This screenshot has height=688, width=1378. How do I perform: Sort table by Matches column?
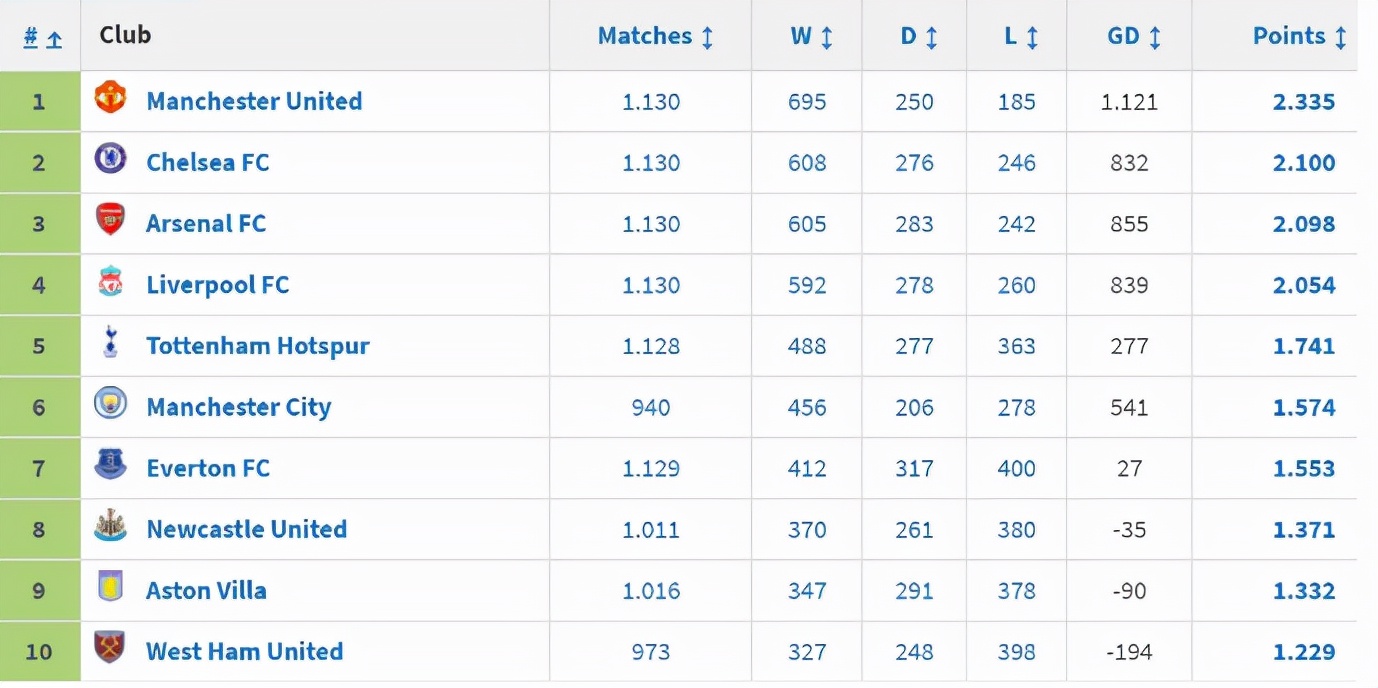click(x=655, y=36)
